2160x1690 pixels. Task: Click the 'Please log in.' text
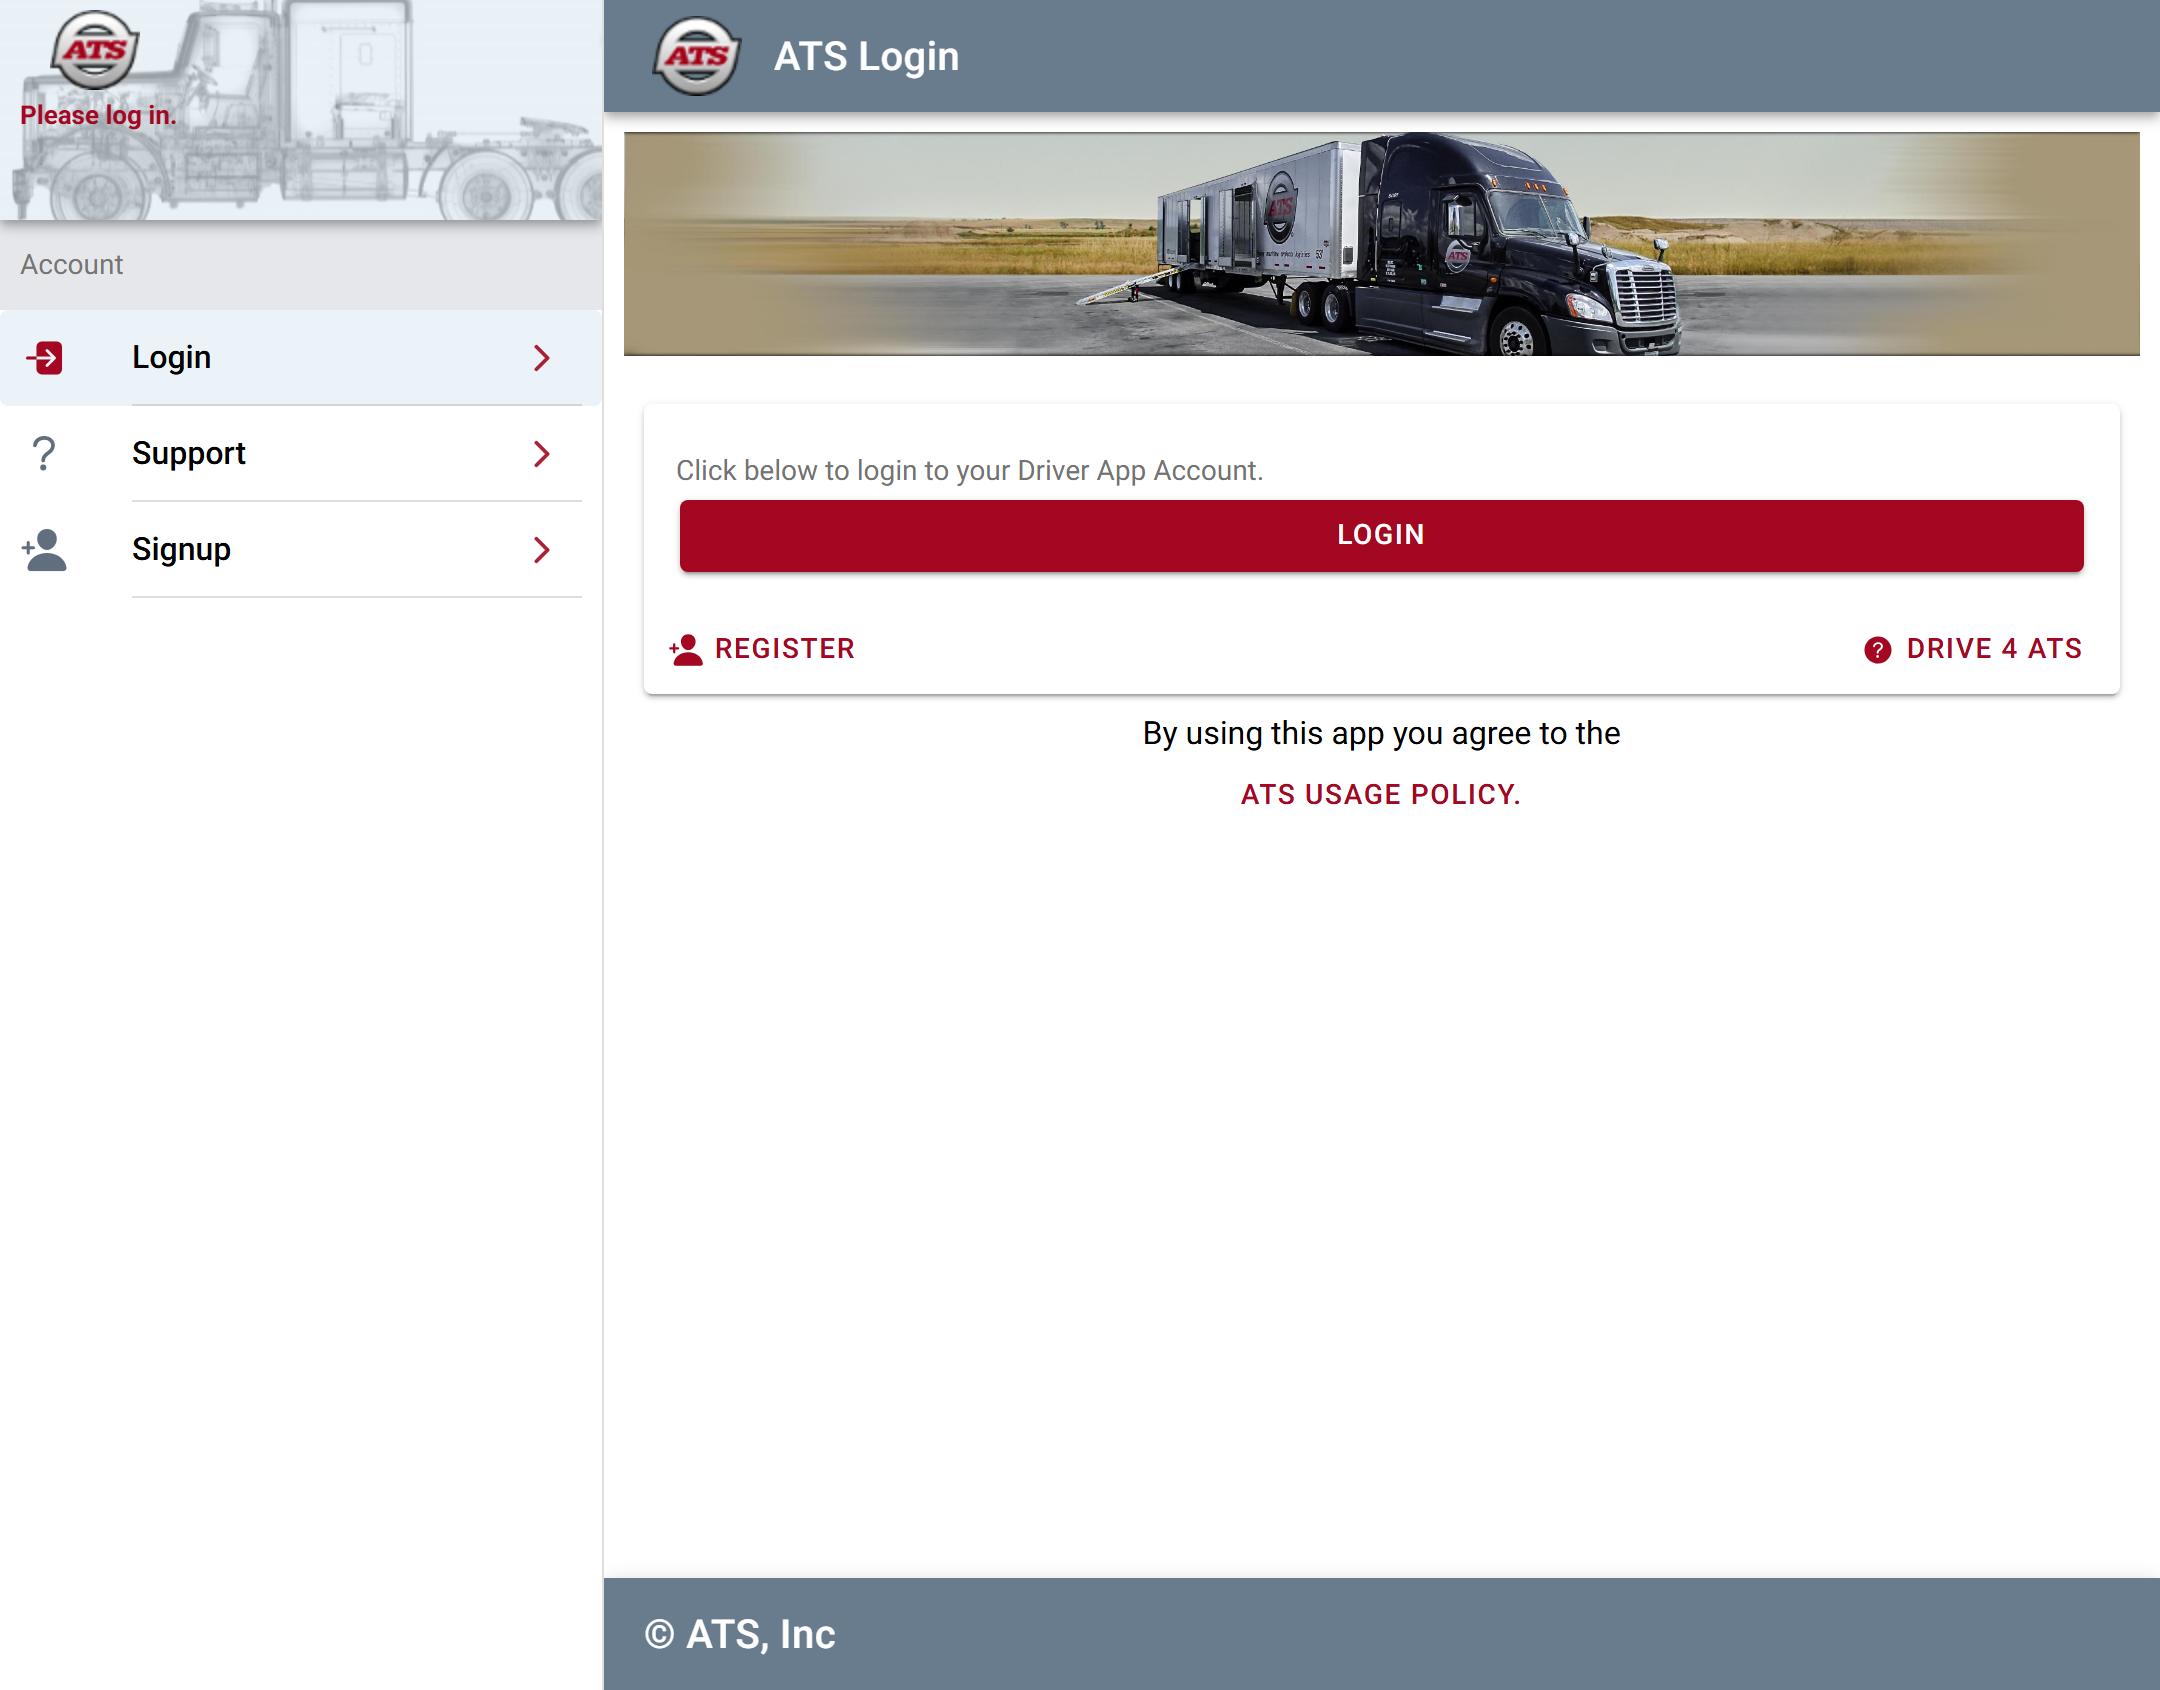(98, 115)
